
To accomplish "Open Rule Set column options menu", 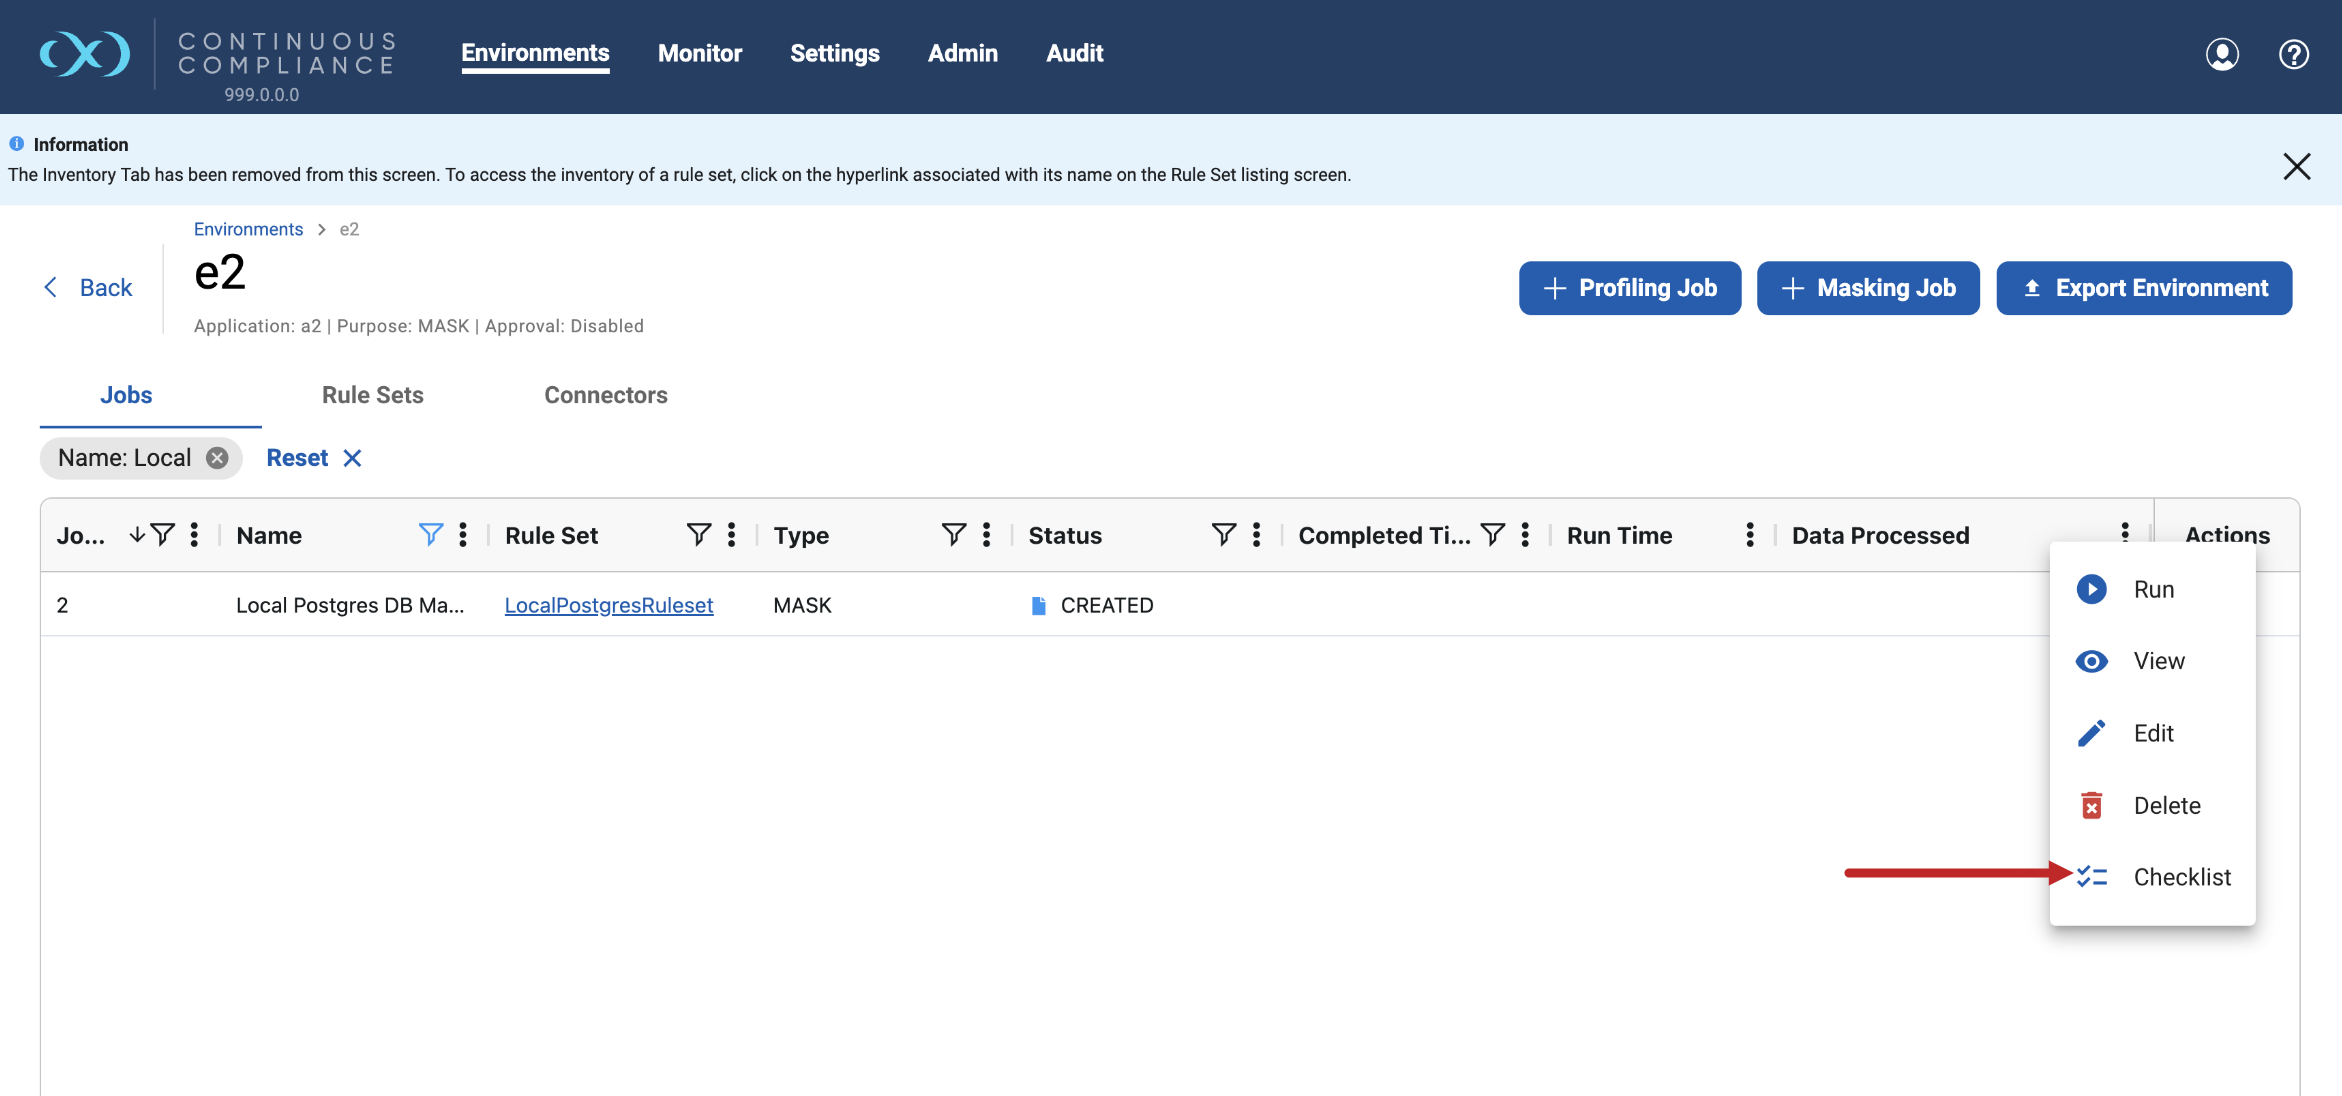I will [x=732, y=535].
